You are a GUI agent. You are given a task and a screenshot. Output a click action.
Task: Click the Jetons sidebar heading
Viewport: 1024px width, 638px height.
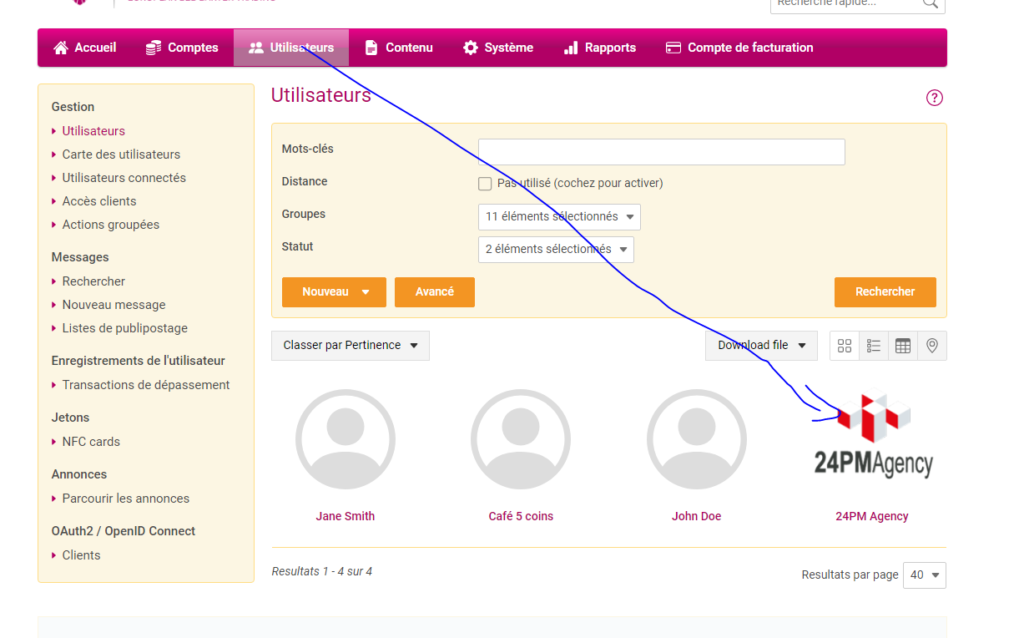(71, 418)
